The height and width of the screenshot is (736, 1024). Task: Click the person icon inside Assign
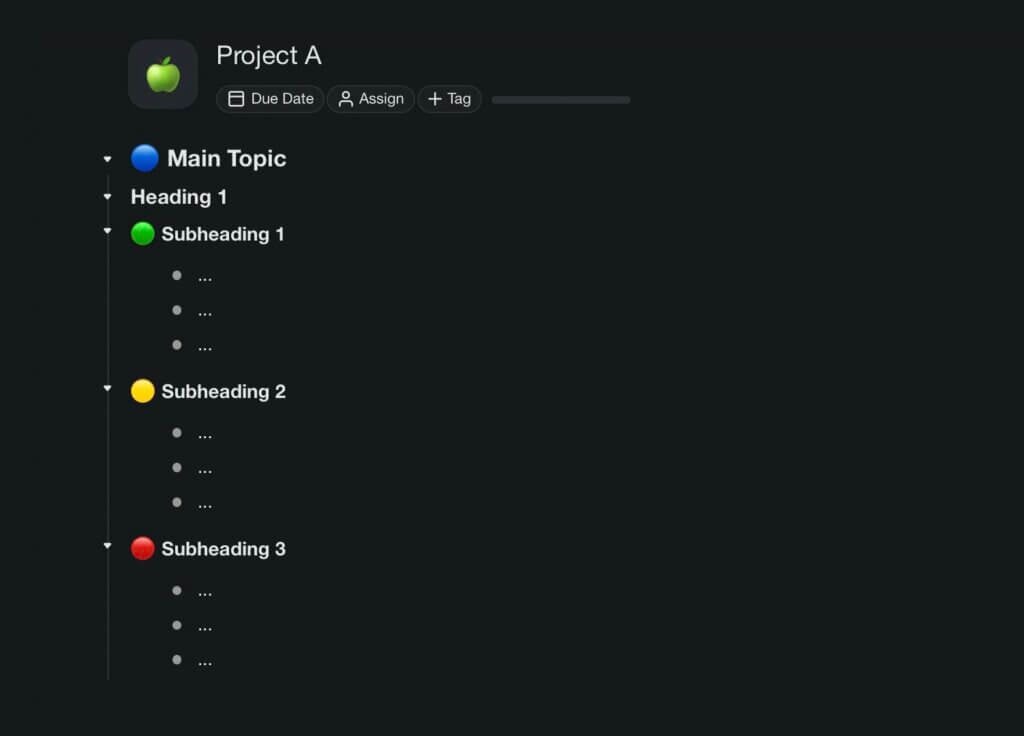(x=344, y=98)
